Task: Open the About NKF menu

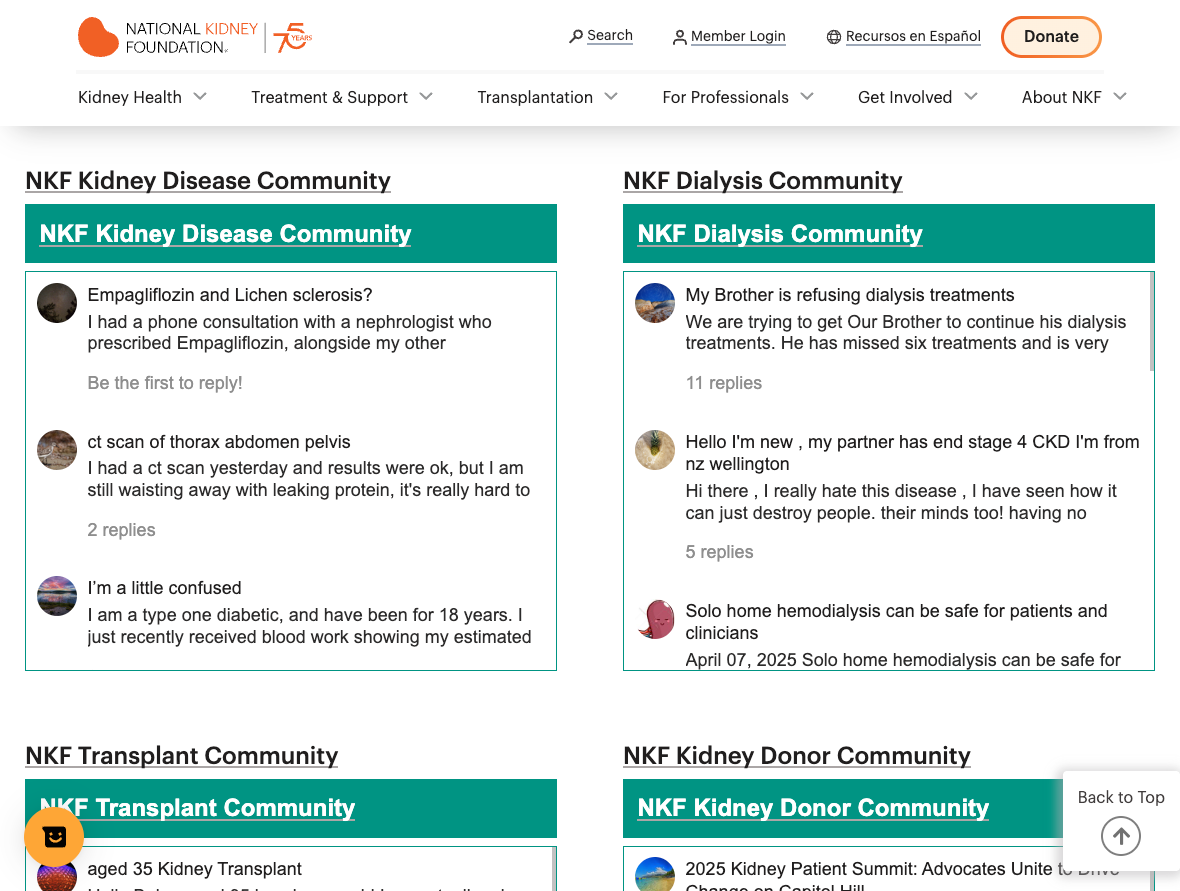Action: (x=1062, y=97)
